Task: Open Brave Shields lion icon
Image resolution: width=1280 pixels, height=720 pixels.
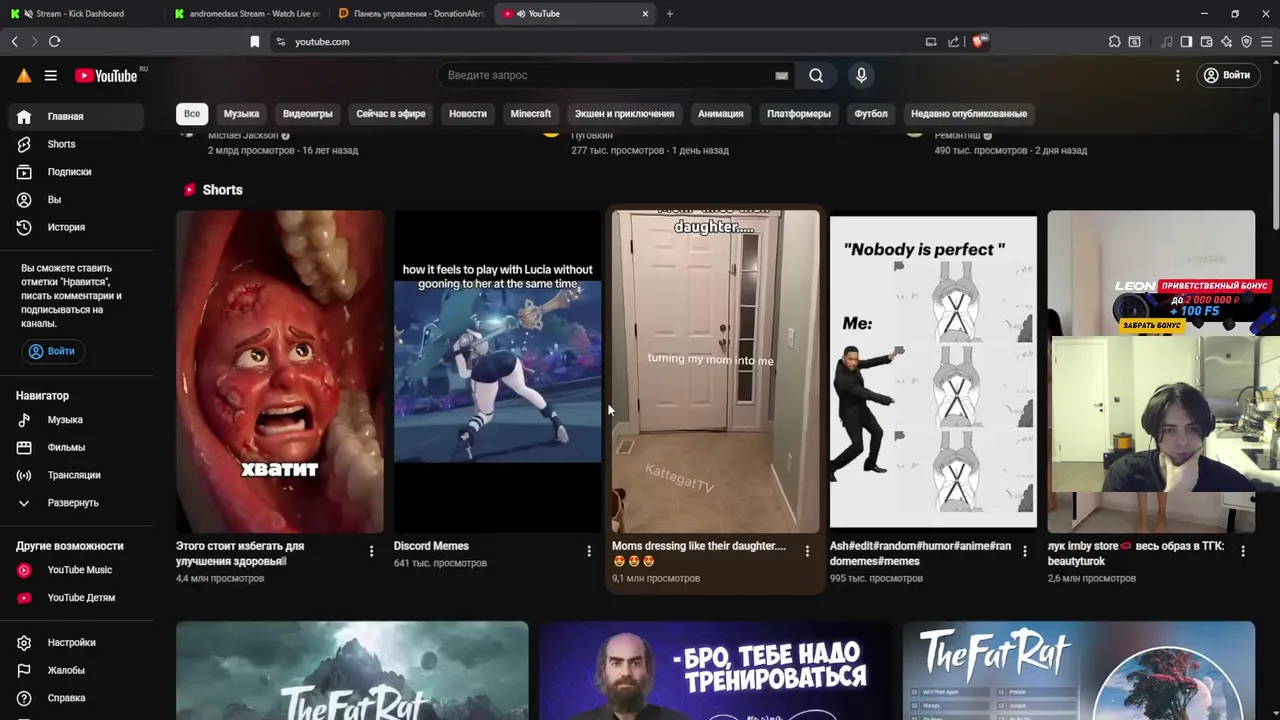Action: click(x=979, y=41)
